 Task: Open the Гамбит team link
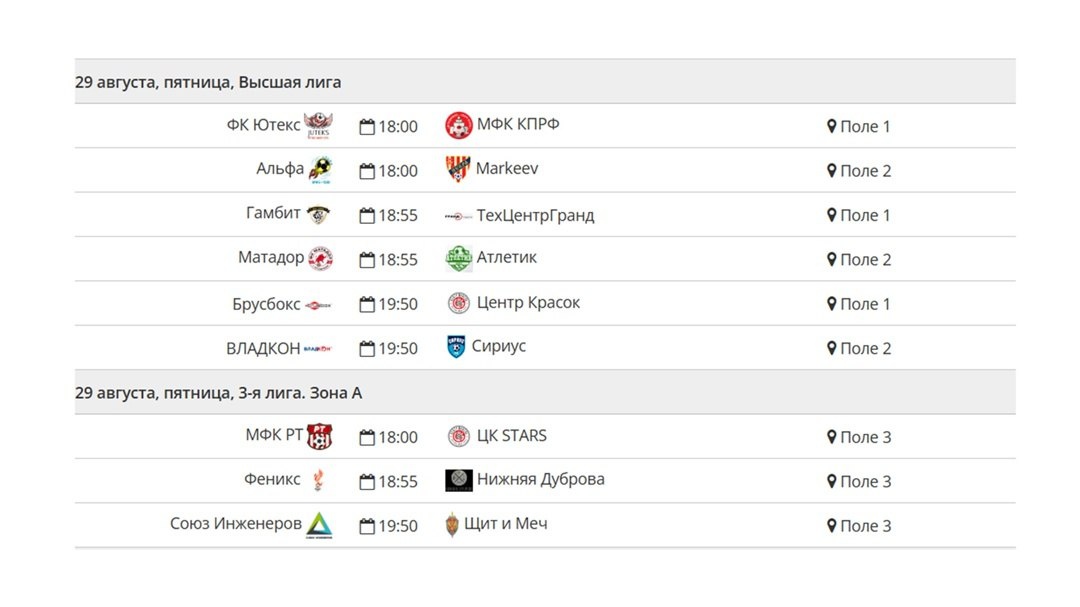point(273,213)
